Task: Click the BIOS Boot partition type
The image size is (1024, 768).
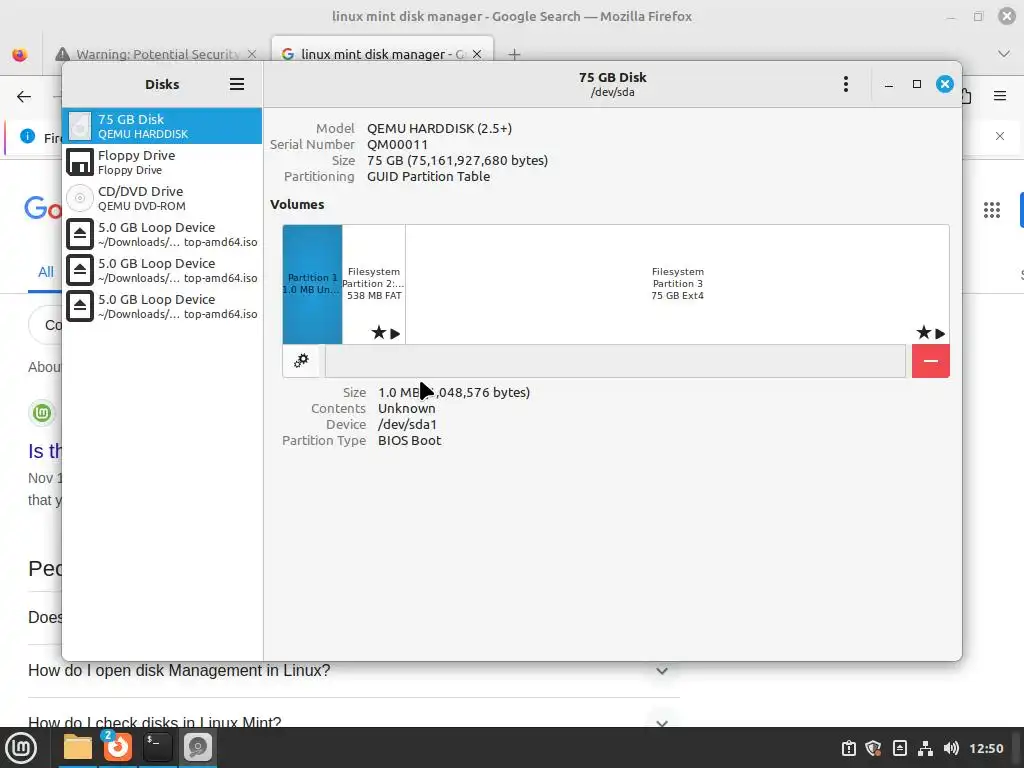Action: [409, 441]
